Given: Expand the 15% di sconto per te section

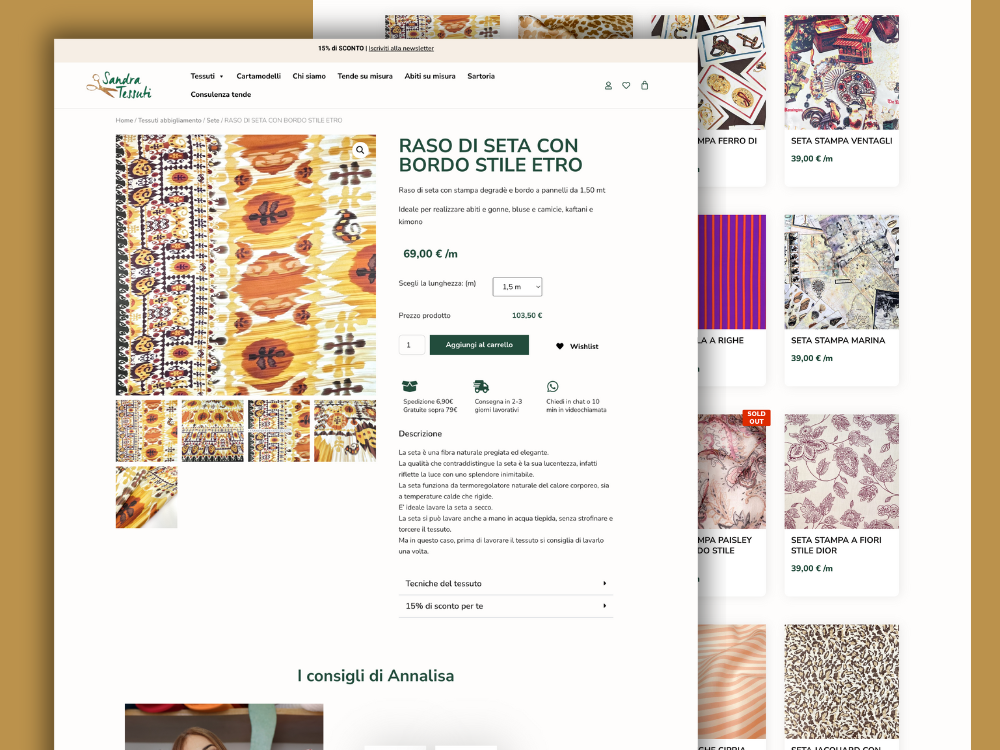Looking at the screenshot, I should pyautogui.click(x=506, y=606).
